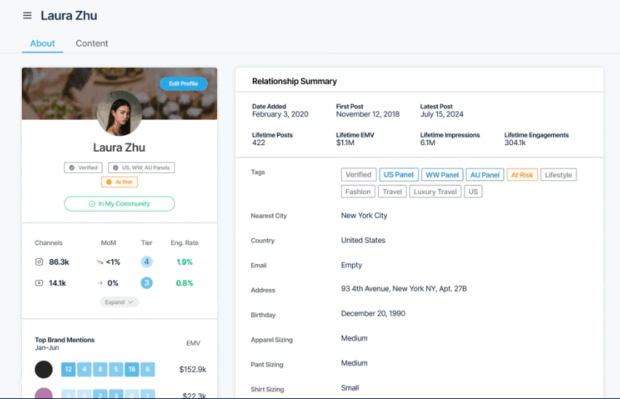The image size is (620, 399).
Task: Click the 93 4th Avenue address value
Action: 404,289
